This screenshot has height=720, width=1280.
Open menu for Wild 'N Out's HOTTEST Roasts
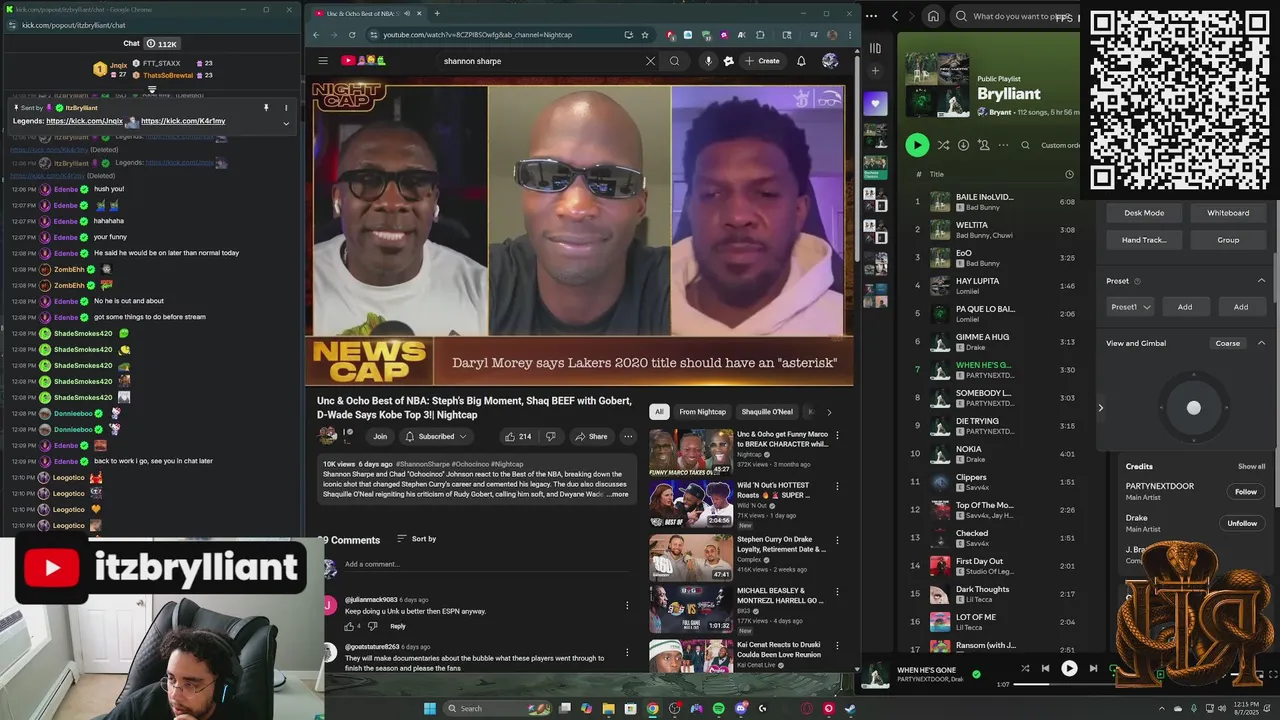point(837,486)
